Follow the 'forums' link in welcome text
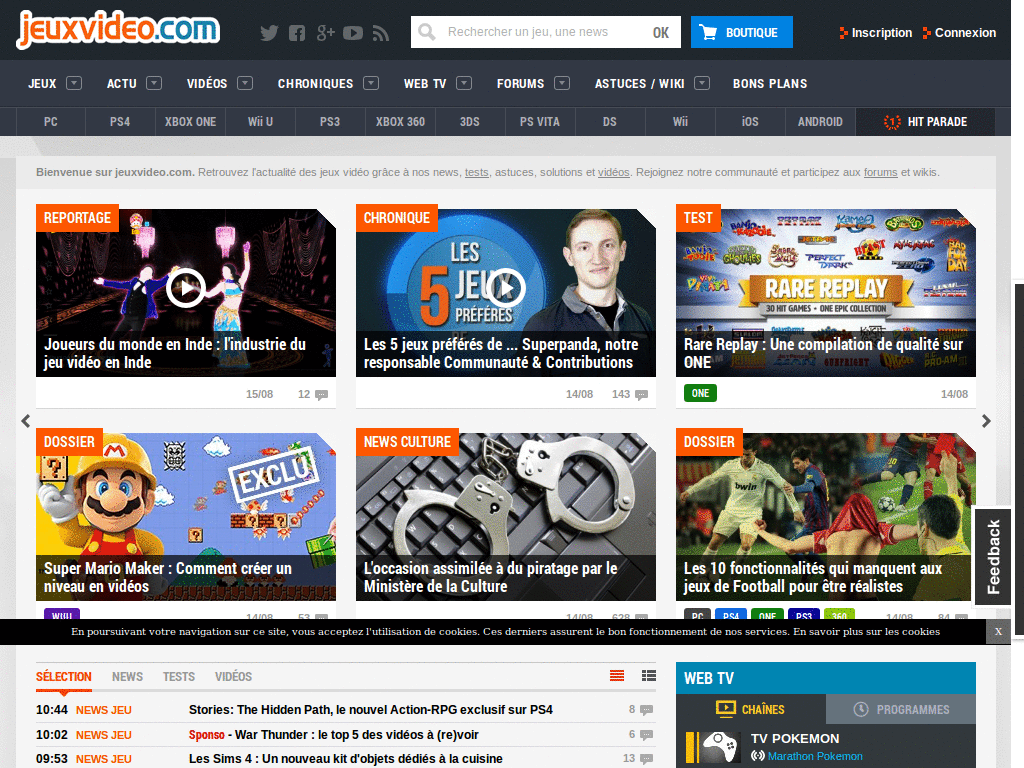This screenshot has width=1024, height=768. [x=880, y=172]
